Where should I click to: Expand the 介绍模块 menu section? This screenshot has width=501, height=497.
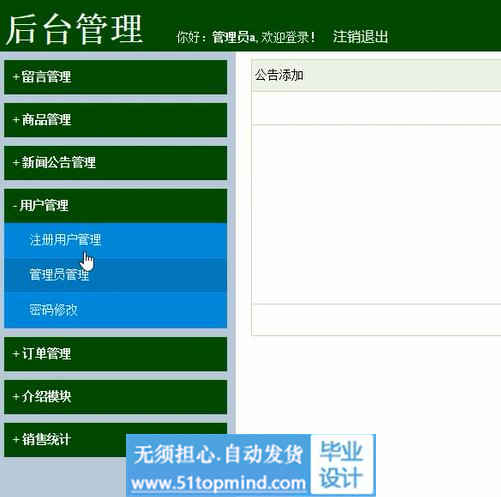pos(115,397)
